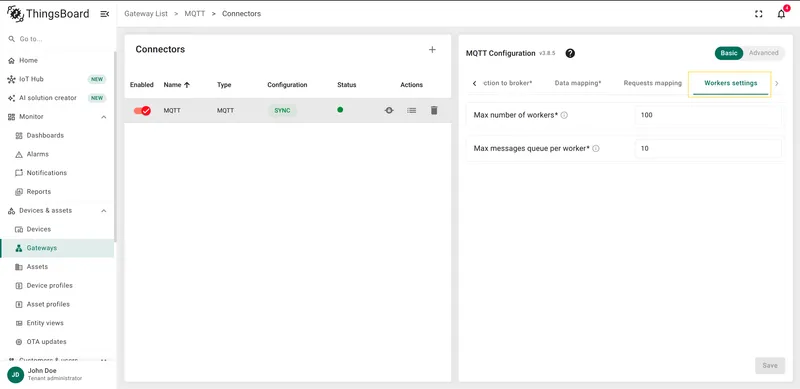This screenshot has height=389, width=800.
Task: Edit Max messages queue per worker field
Action: click(x=708, y=149)
